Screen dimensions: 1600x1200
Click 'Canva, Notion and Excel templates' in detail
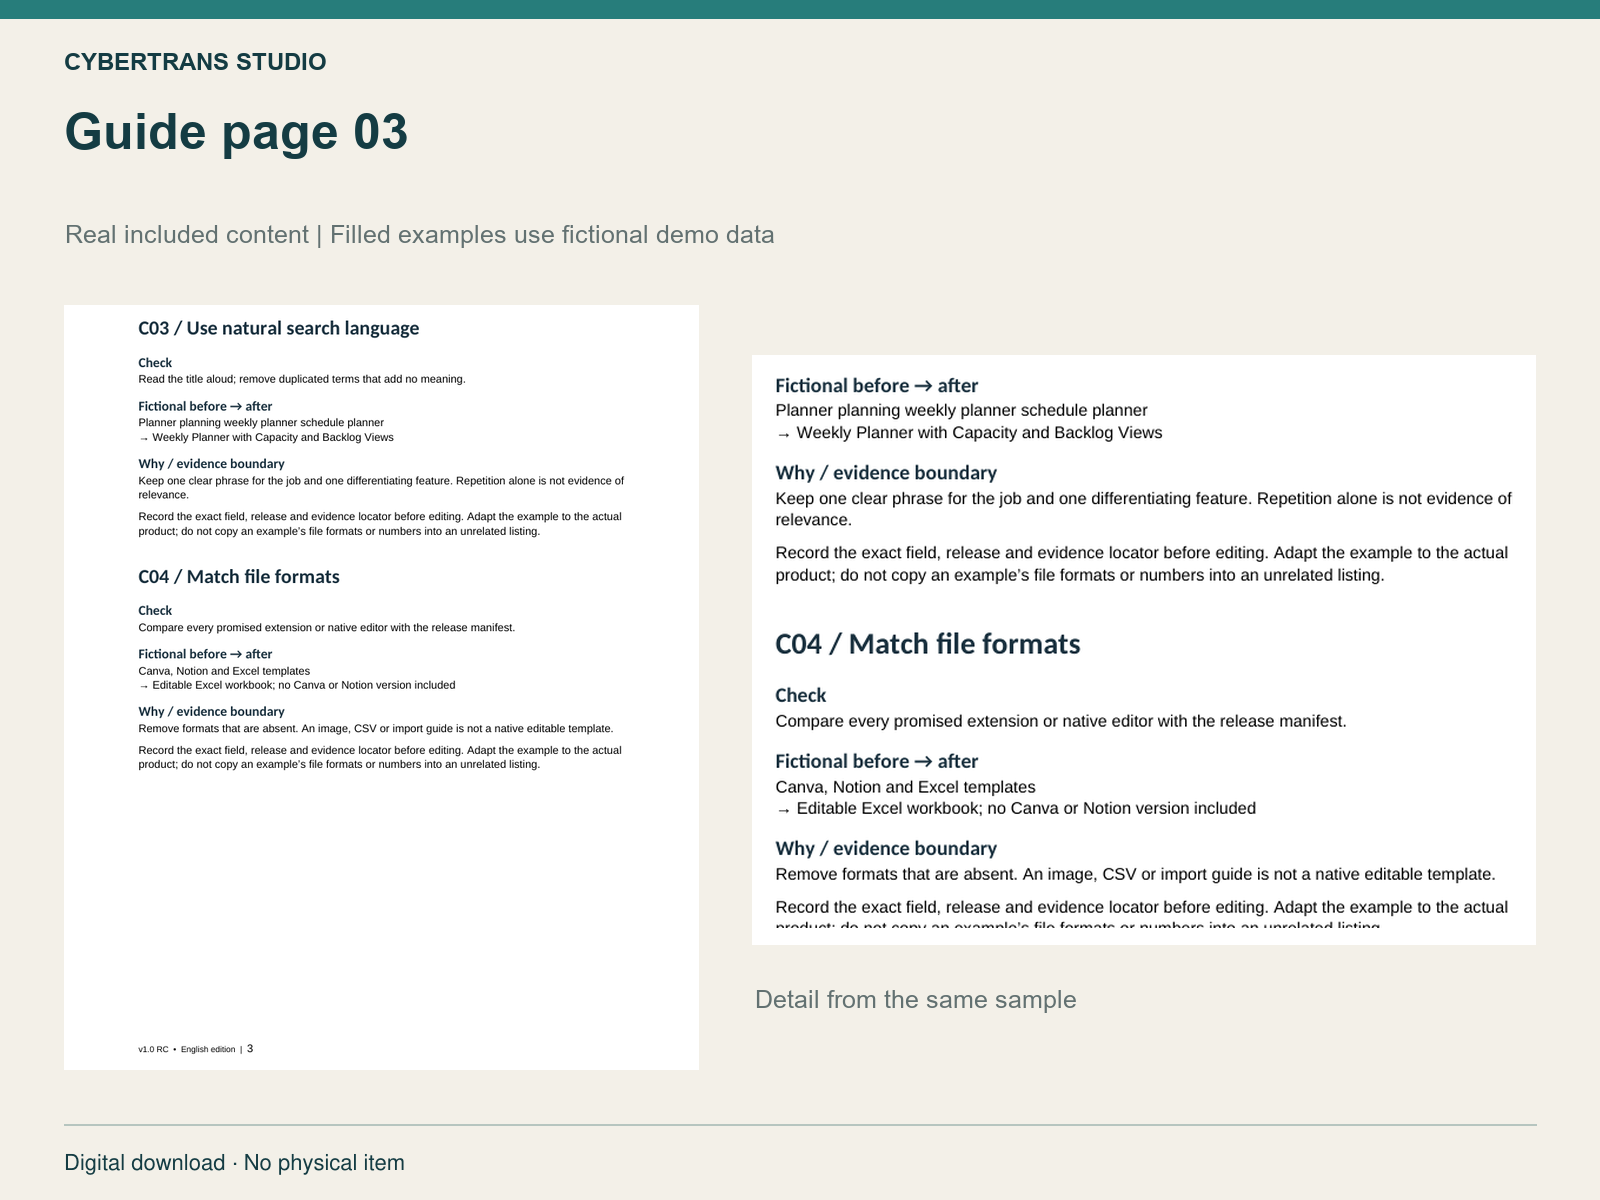(906, 787)
